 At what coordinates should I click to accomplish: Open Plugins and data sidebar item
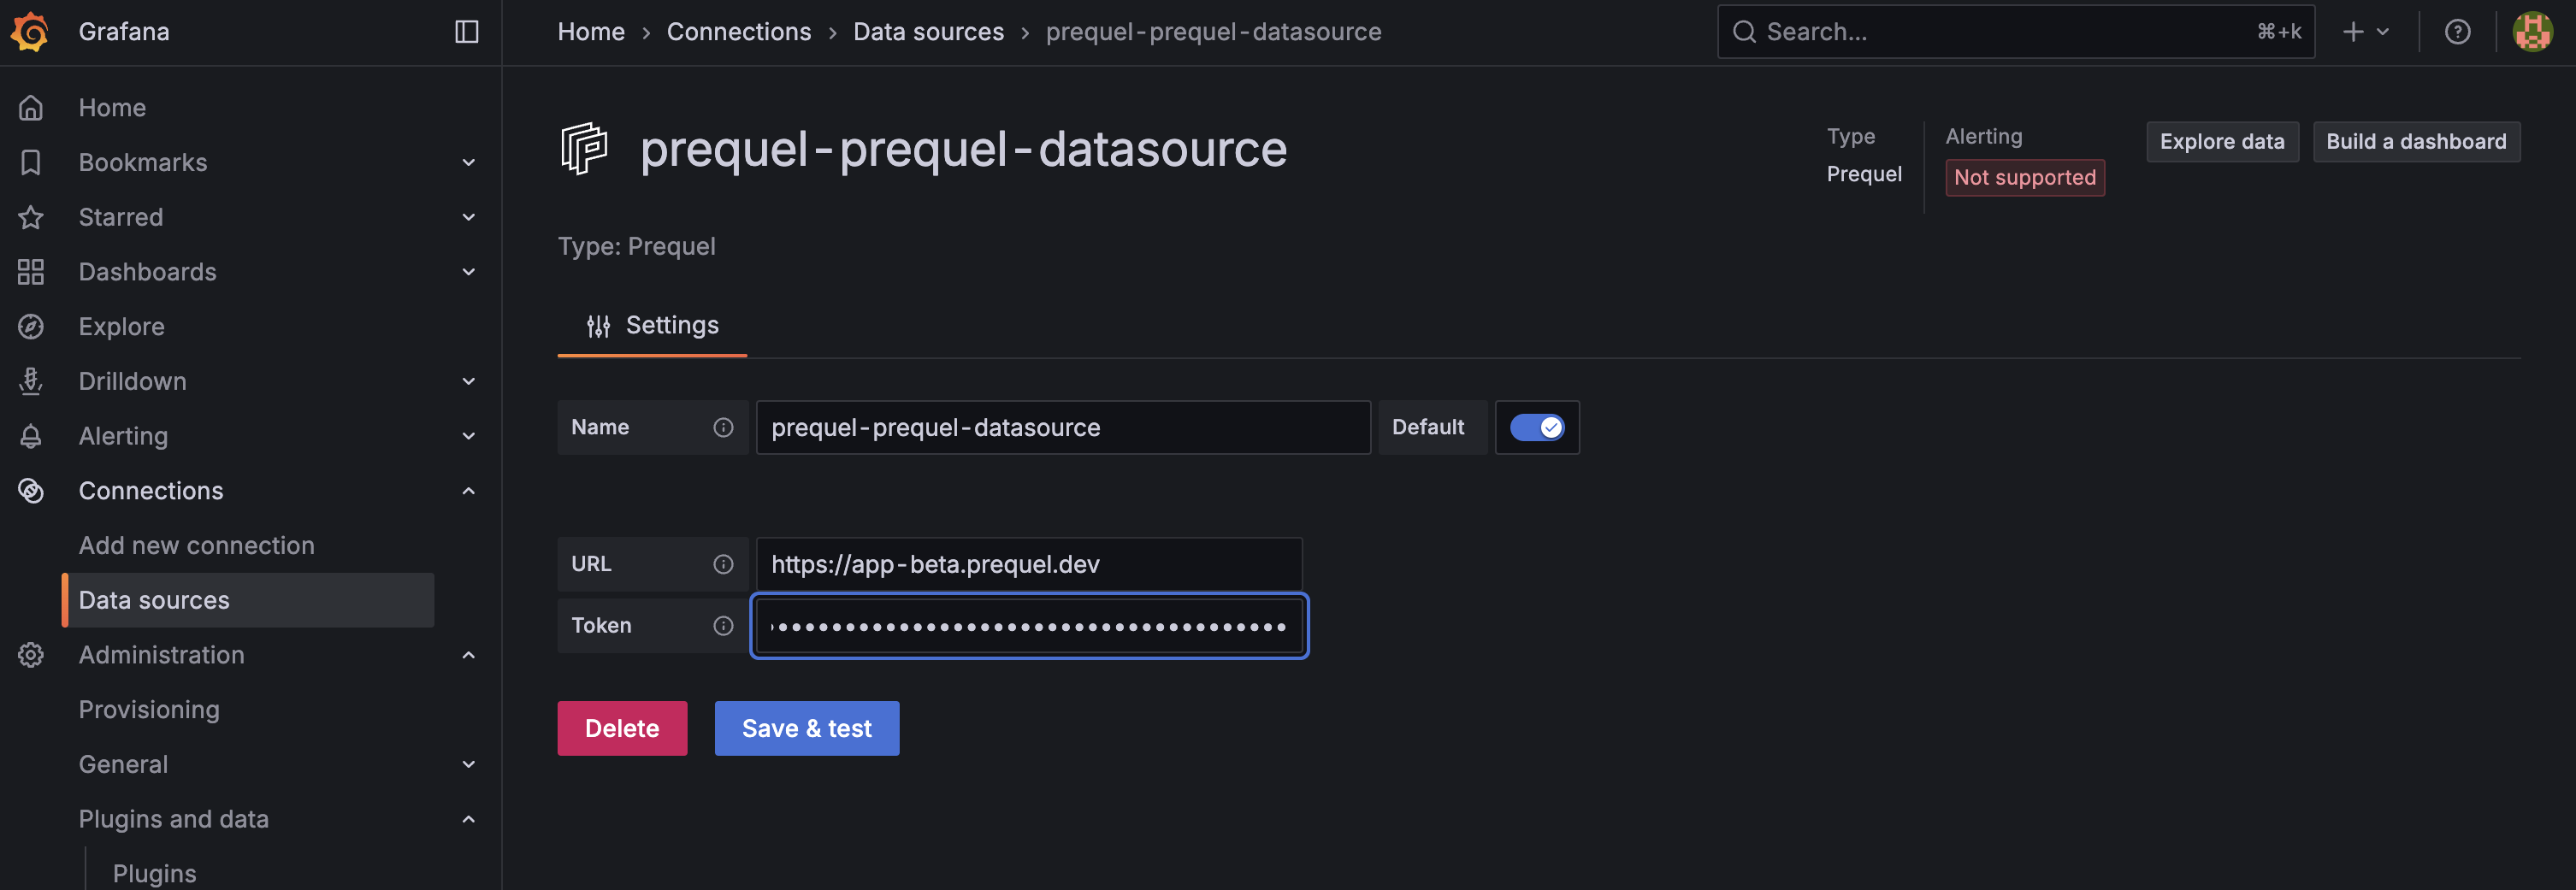pyautogui.click(x=174, y=820)
